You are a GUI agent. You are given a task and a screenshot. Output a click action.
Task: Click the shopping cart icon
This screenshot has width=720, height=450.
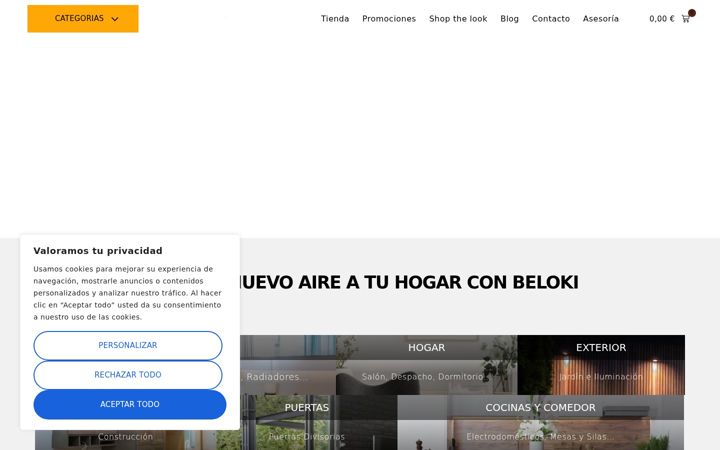pyautogui.click(x=686, y=19)
